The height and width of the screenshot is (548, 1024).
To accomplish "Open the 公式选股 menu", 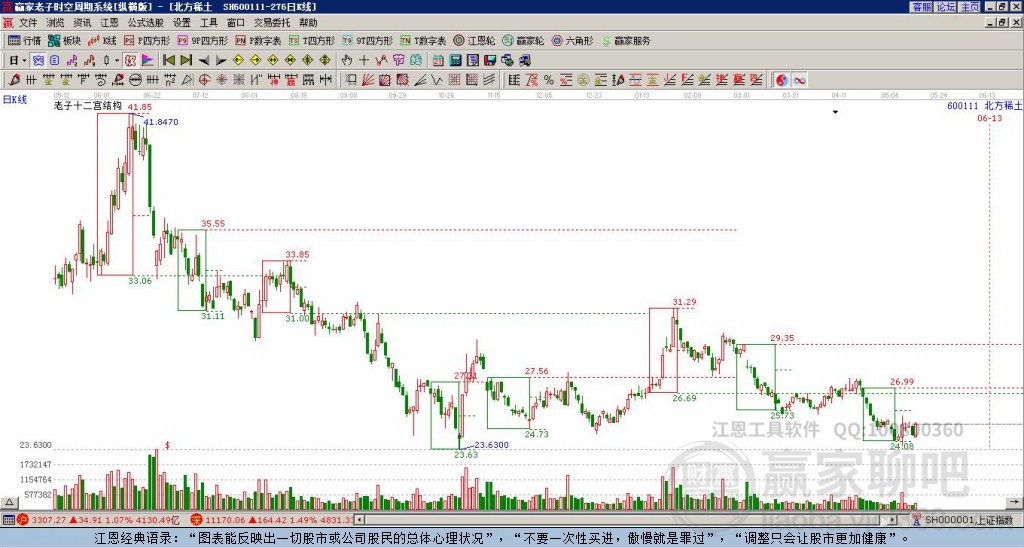I will point(146,23).
